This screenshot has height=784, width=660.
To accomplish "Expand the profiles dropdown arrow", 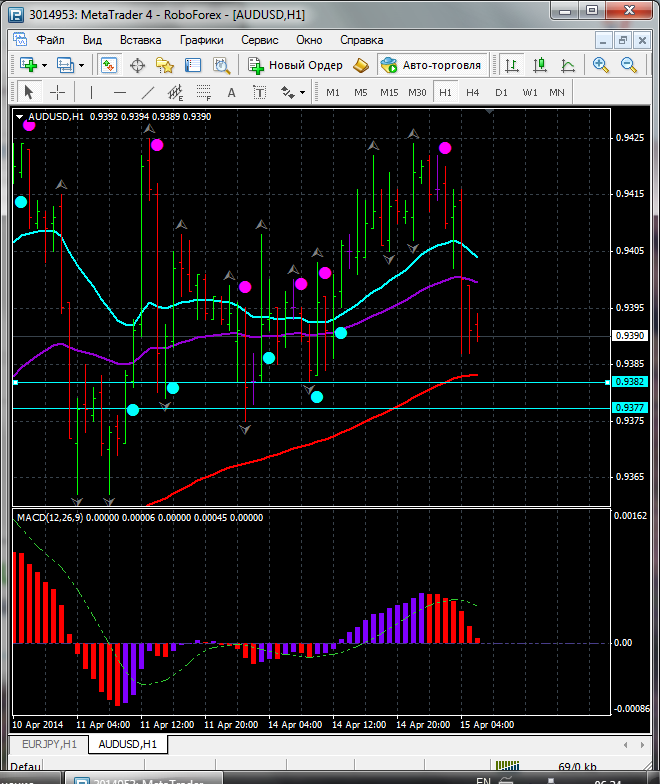I will (x=82, y=65).
